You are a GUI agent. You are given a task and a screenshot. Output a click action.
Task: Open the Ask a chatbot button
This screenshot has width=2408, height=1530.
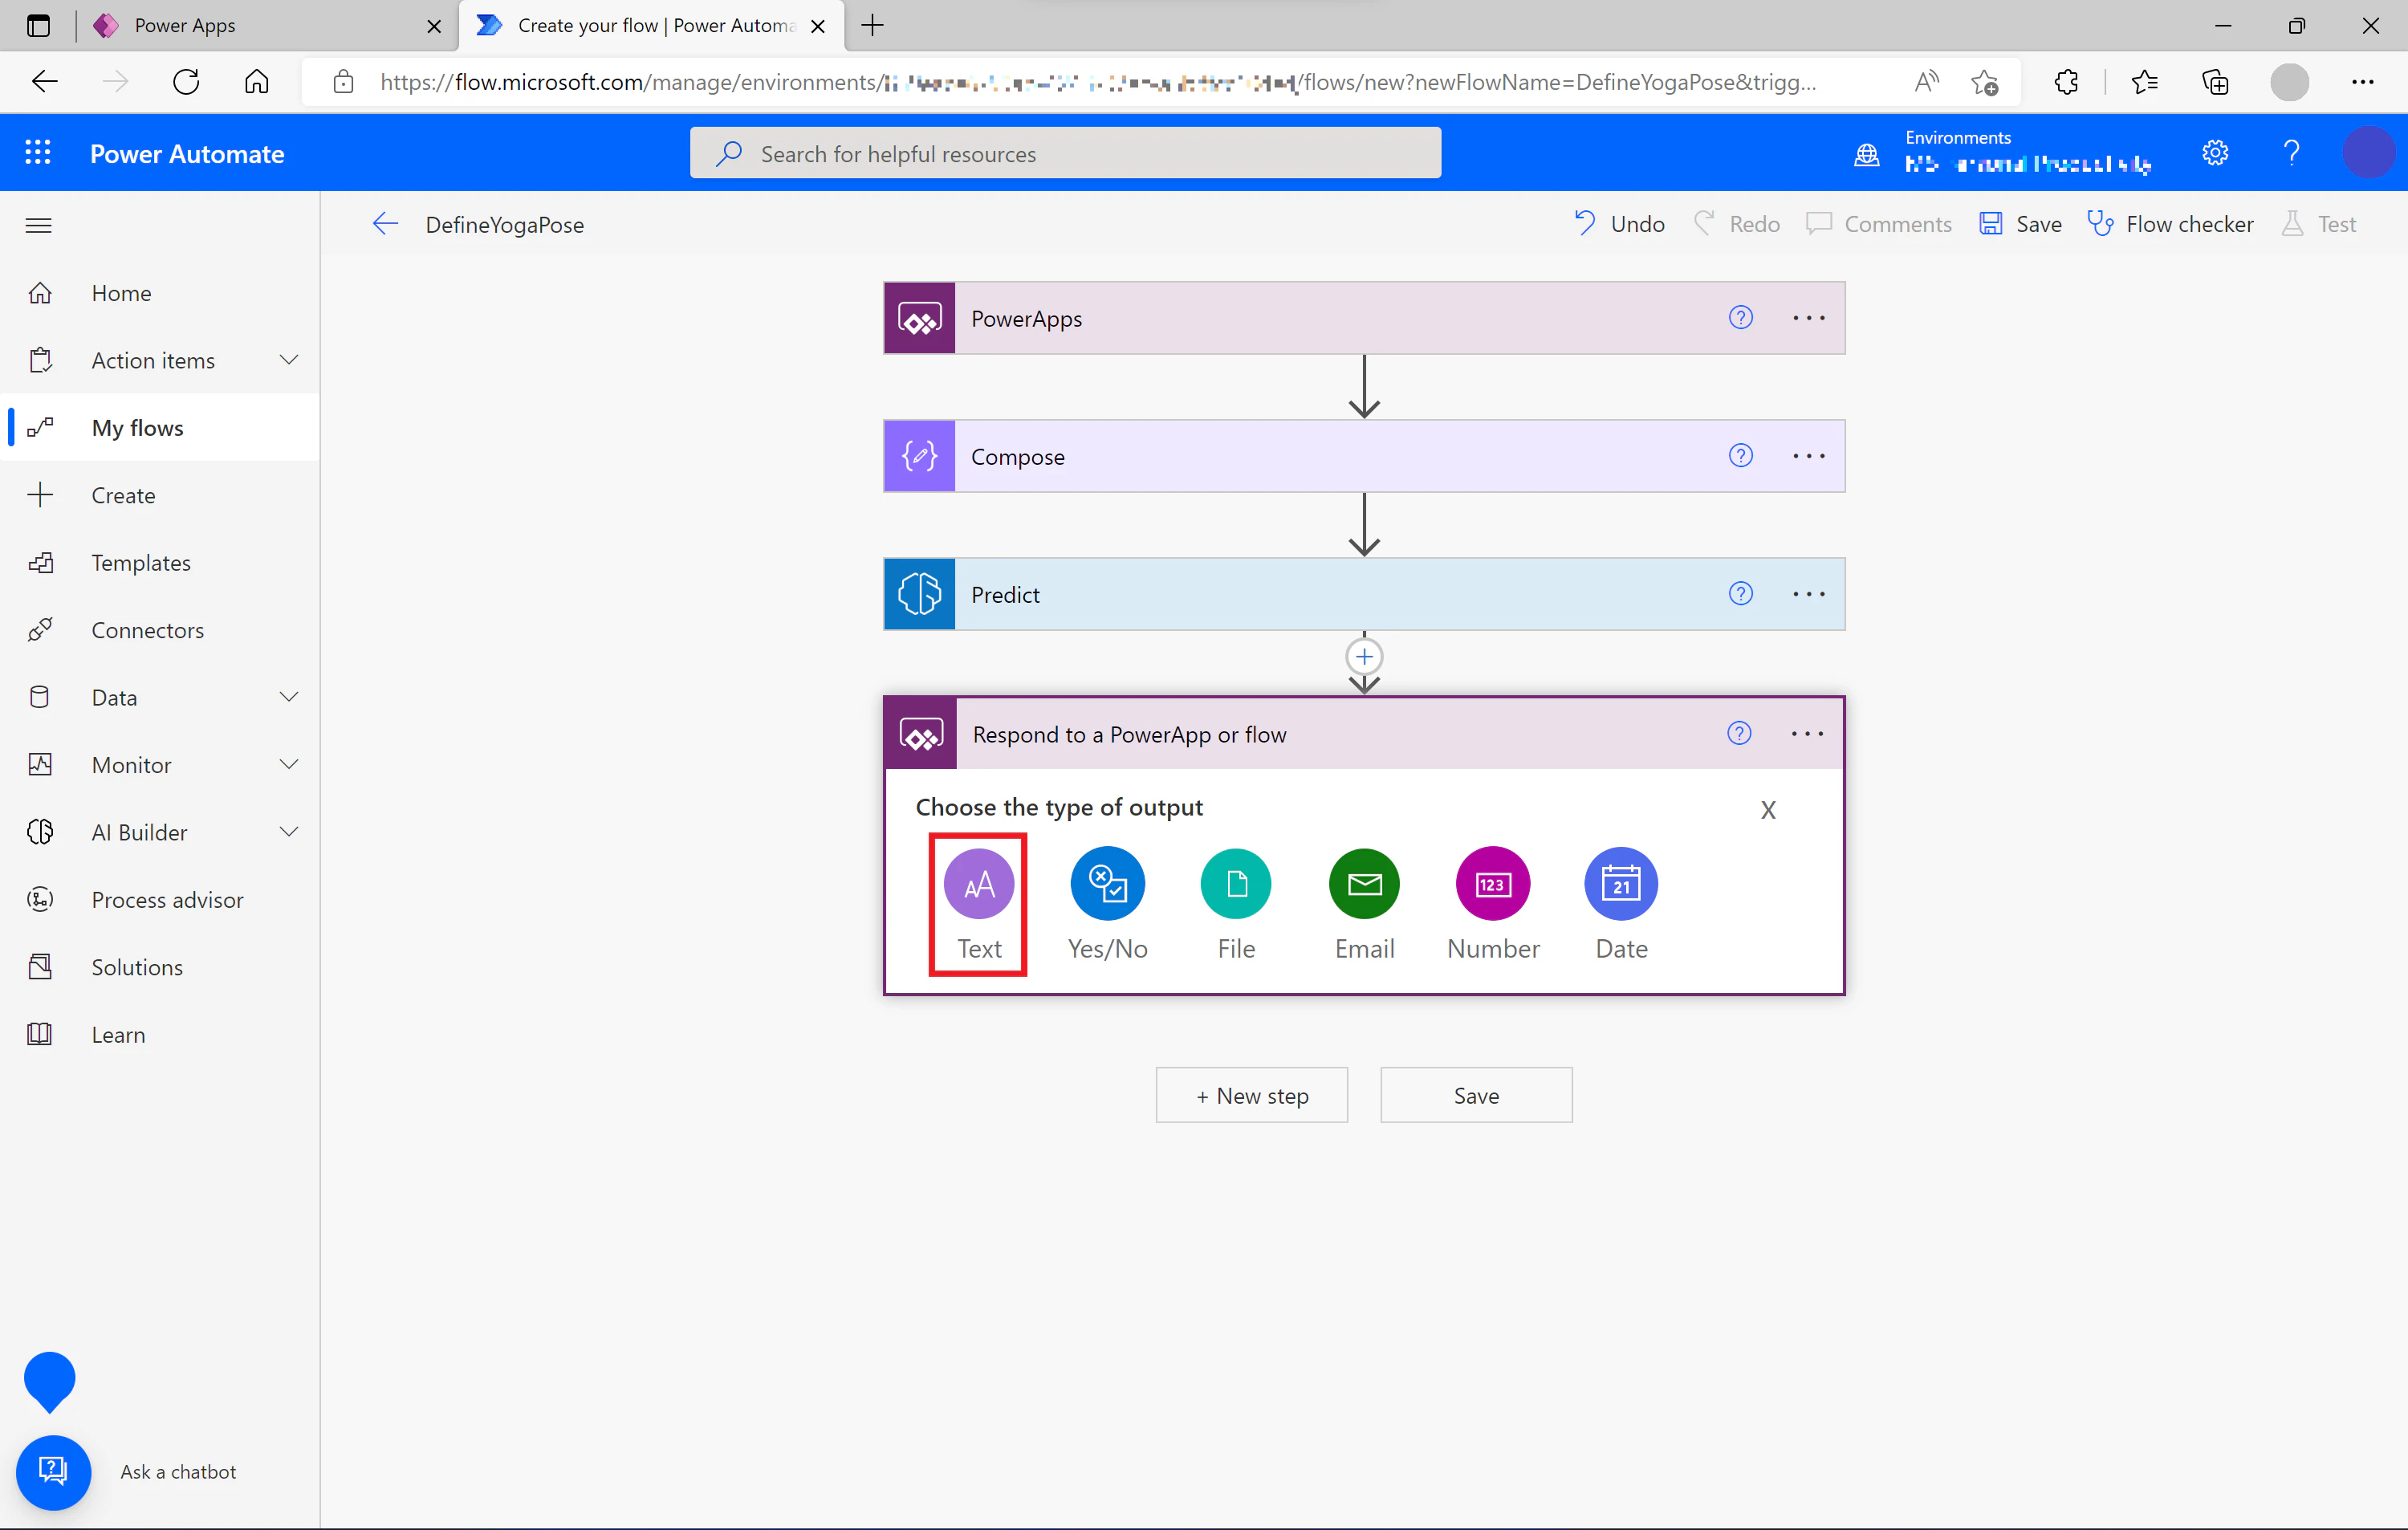point(53,1472)
